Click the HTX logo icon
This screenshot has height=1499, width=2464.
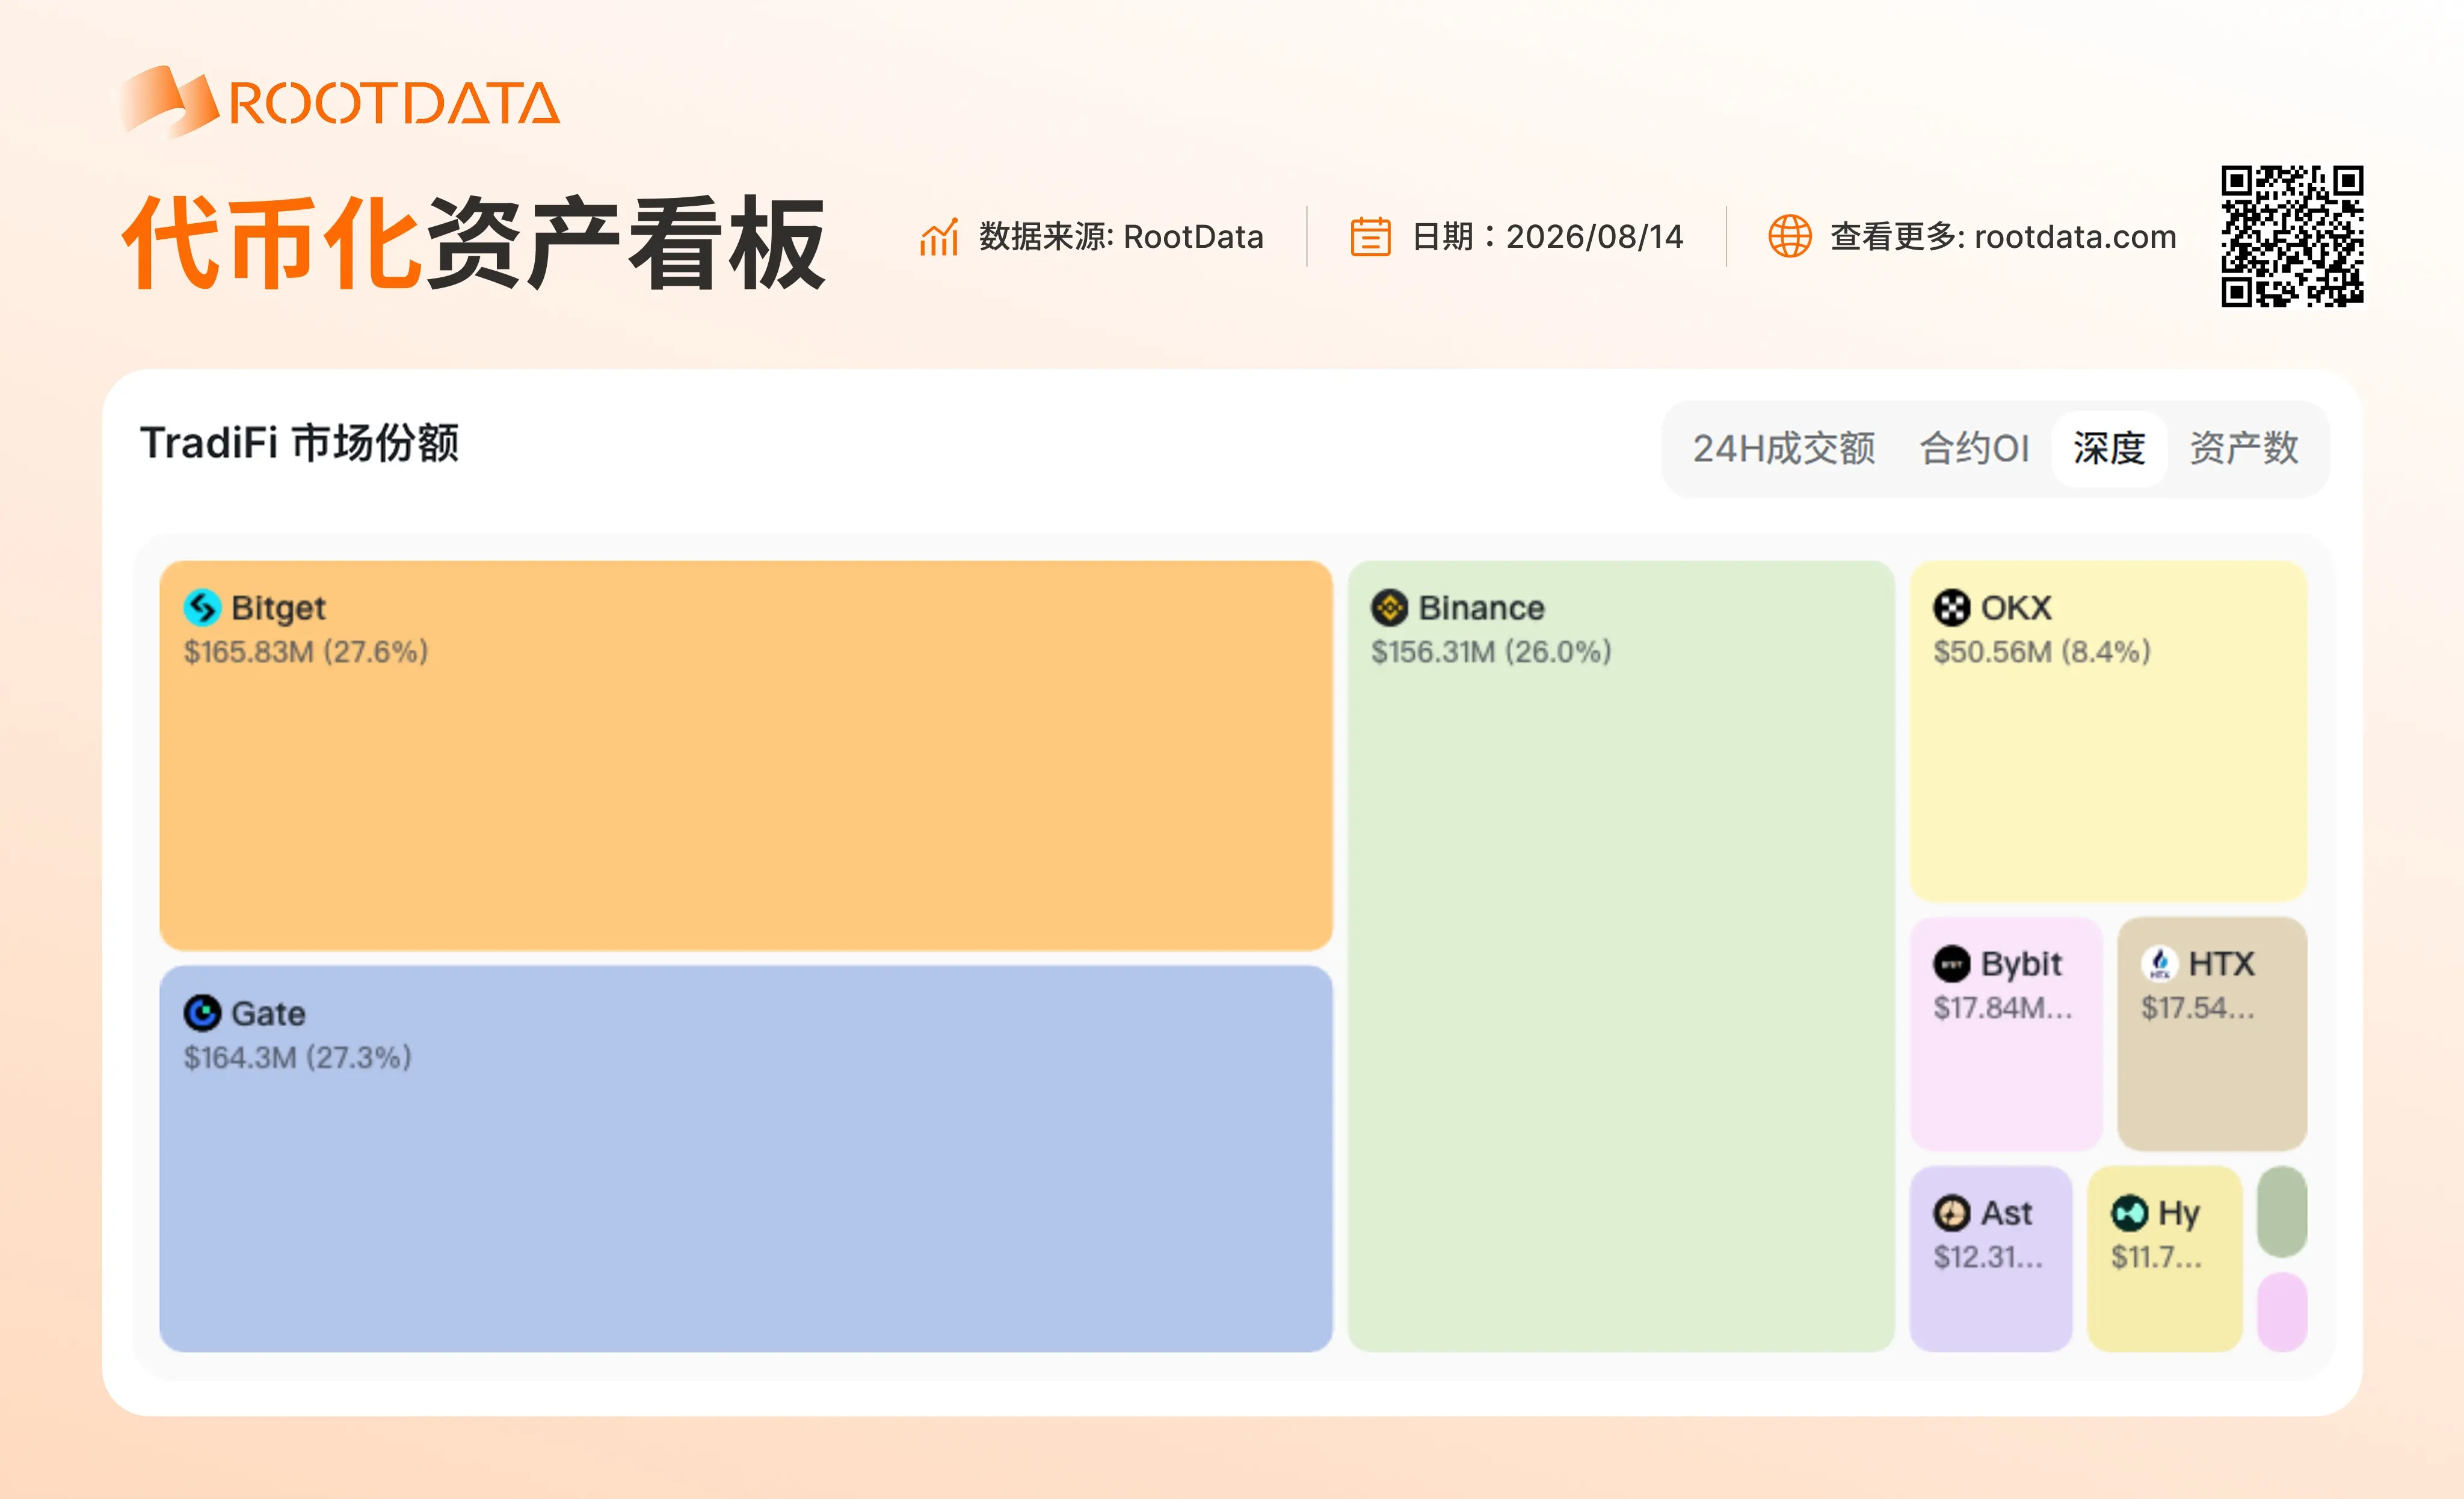point(2159,964)
